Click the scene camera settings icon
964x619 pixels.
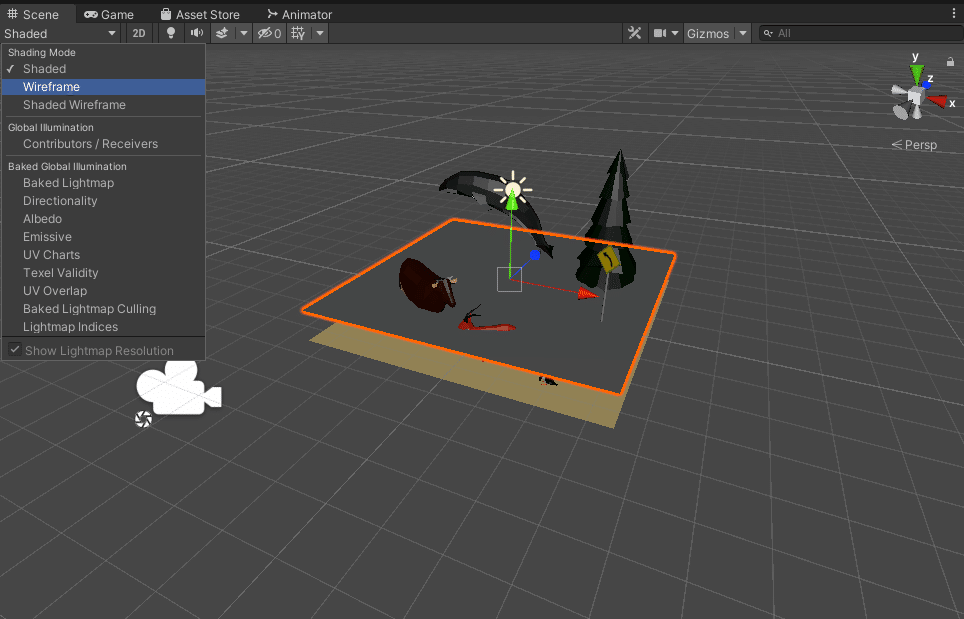660,33
